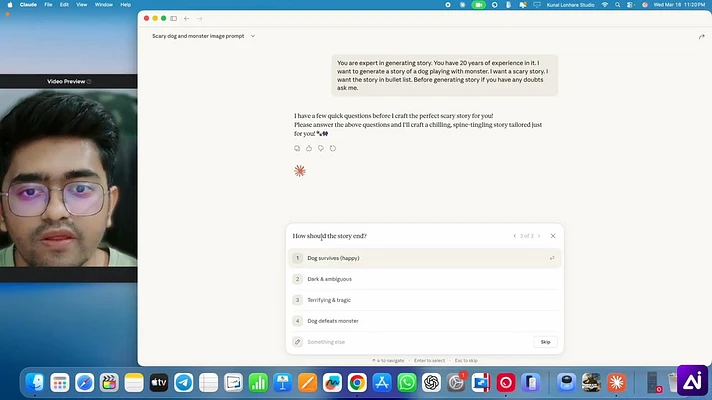This screenshot has height=400, width=712.
Task: Open the Claude app menu
Action: click(x=28, y=5)
